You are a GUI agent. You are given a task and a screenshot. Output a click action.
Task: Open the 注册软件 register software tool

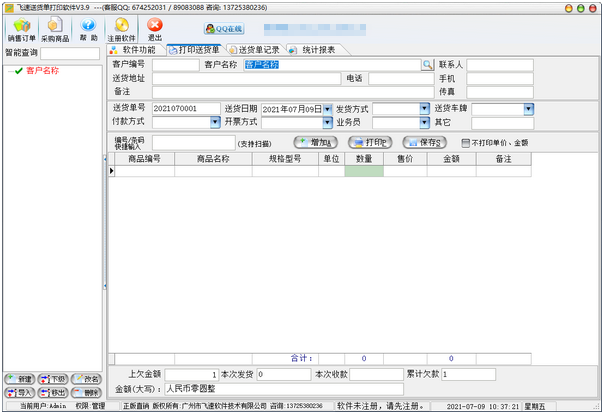coord(121,28)
